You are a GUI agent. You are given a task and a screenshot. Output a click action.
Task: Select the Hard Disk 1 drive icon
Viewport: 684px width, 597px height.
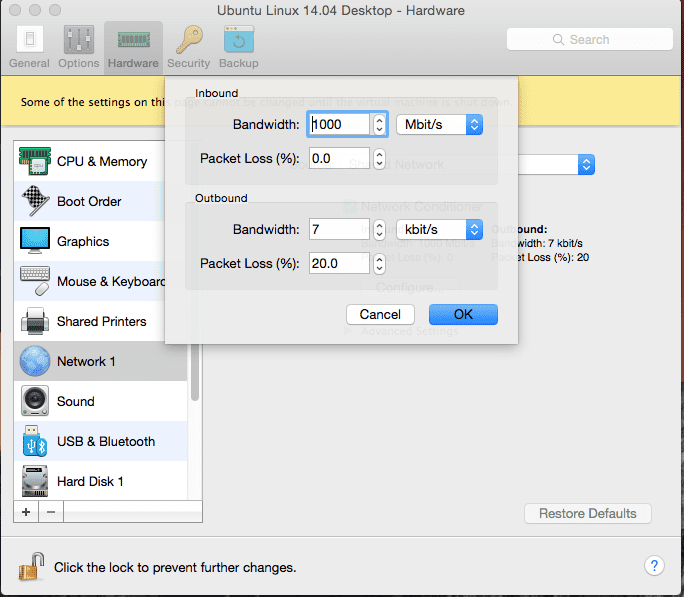pos(35,481)
